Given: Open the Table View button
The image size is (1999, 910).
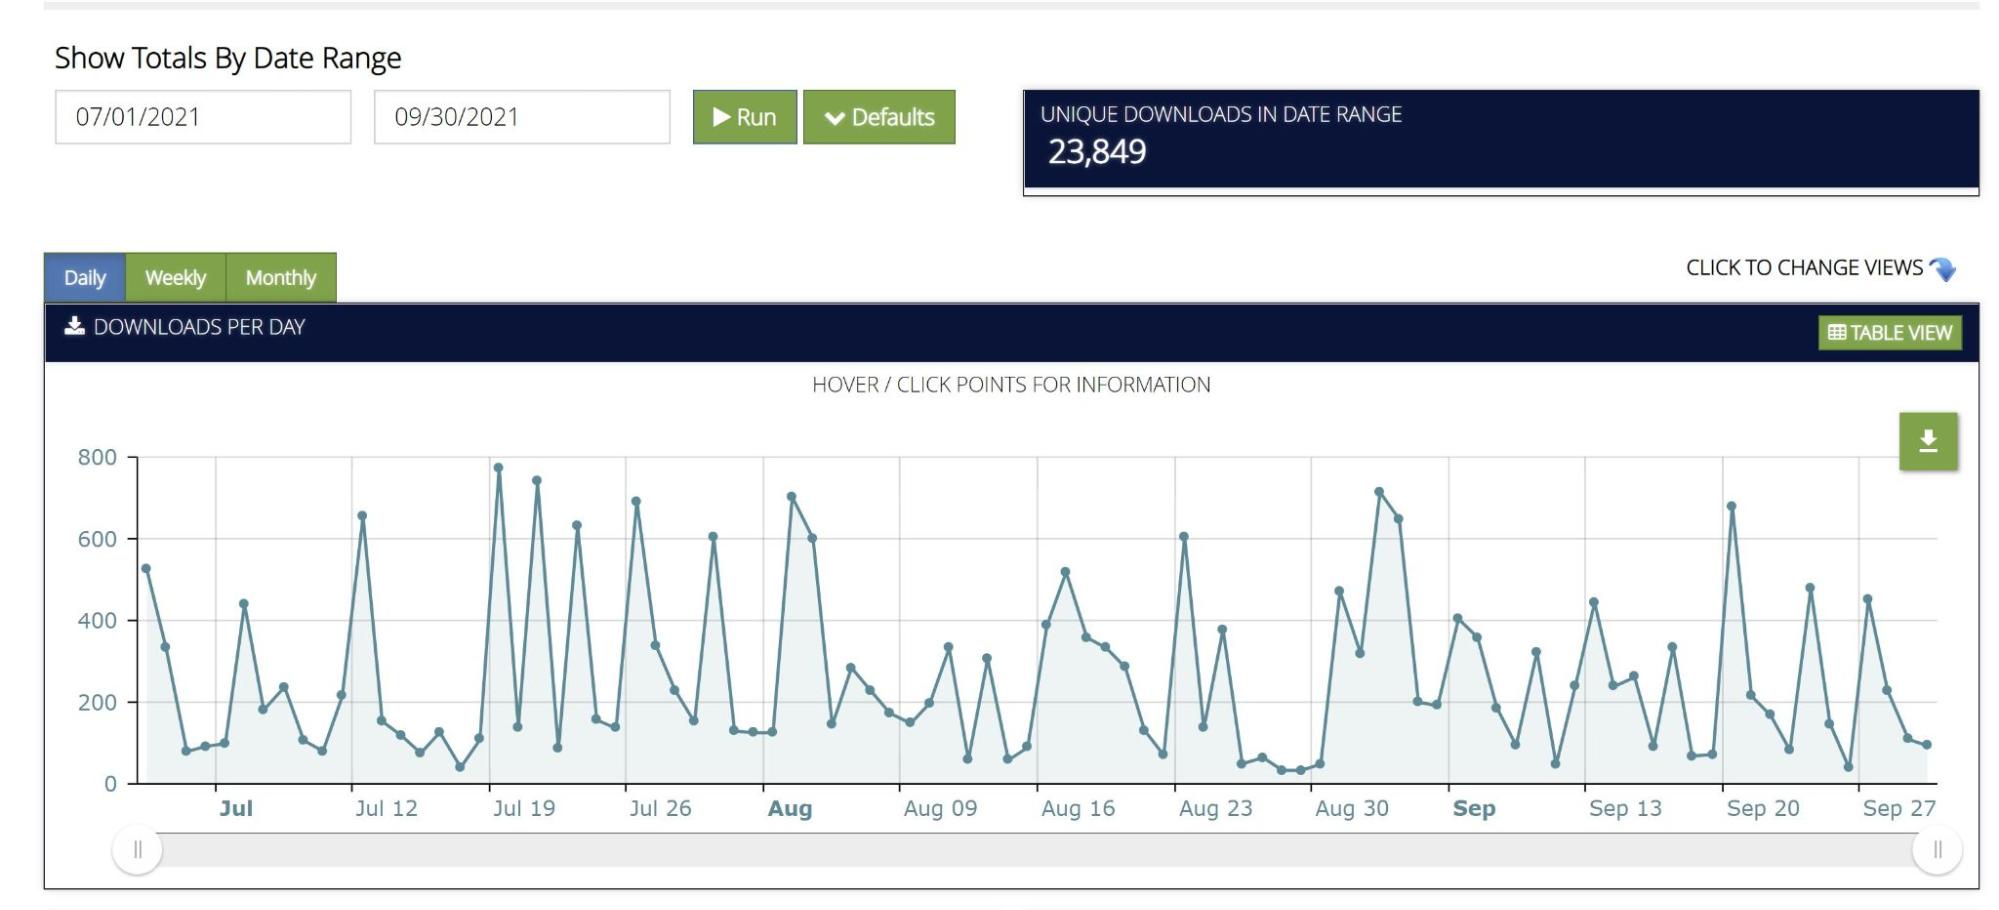Looking at the screenshot, I should (1889, 332).
